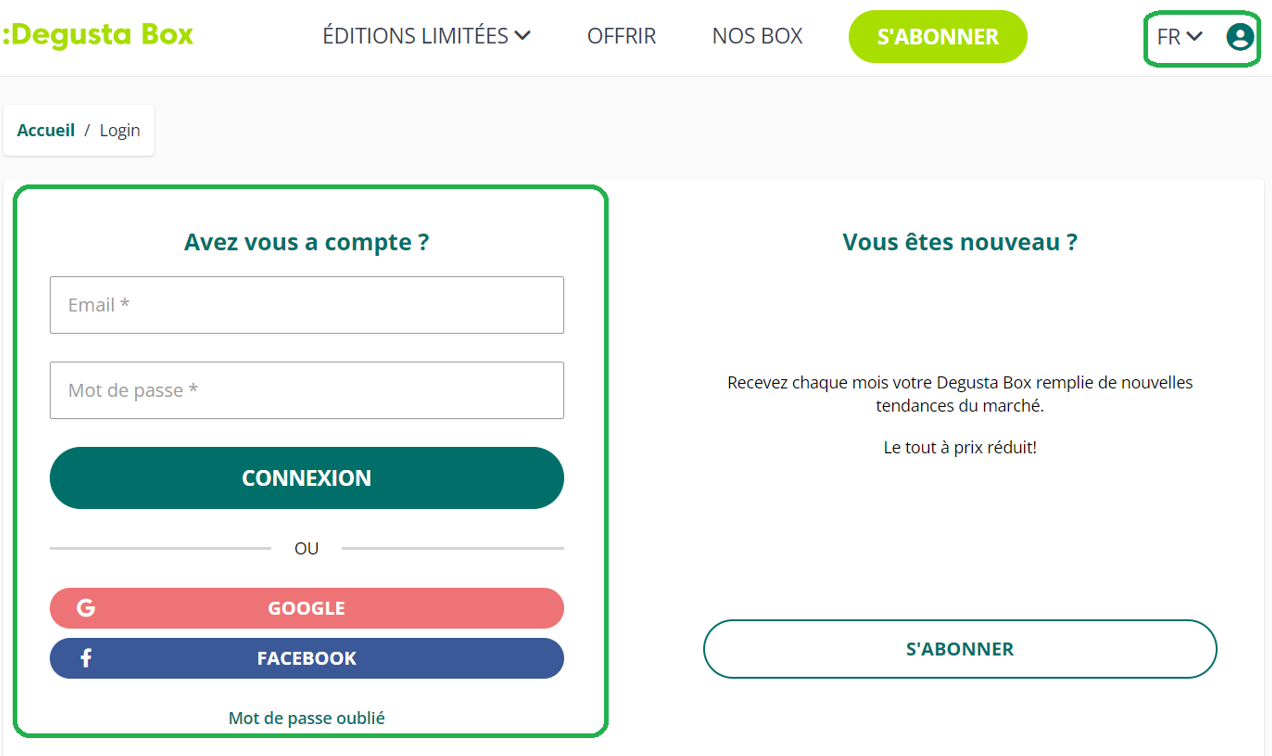Sign in with the FACEBOOK button label
The height and width of the screenshot is (756, 1272).
(x=307, y=658)
